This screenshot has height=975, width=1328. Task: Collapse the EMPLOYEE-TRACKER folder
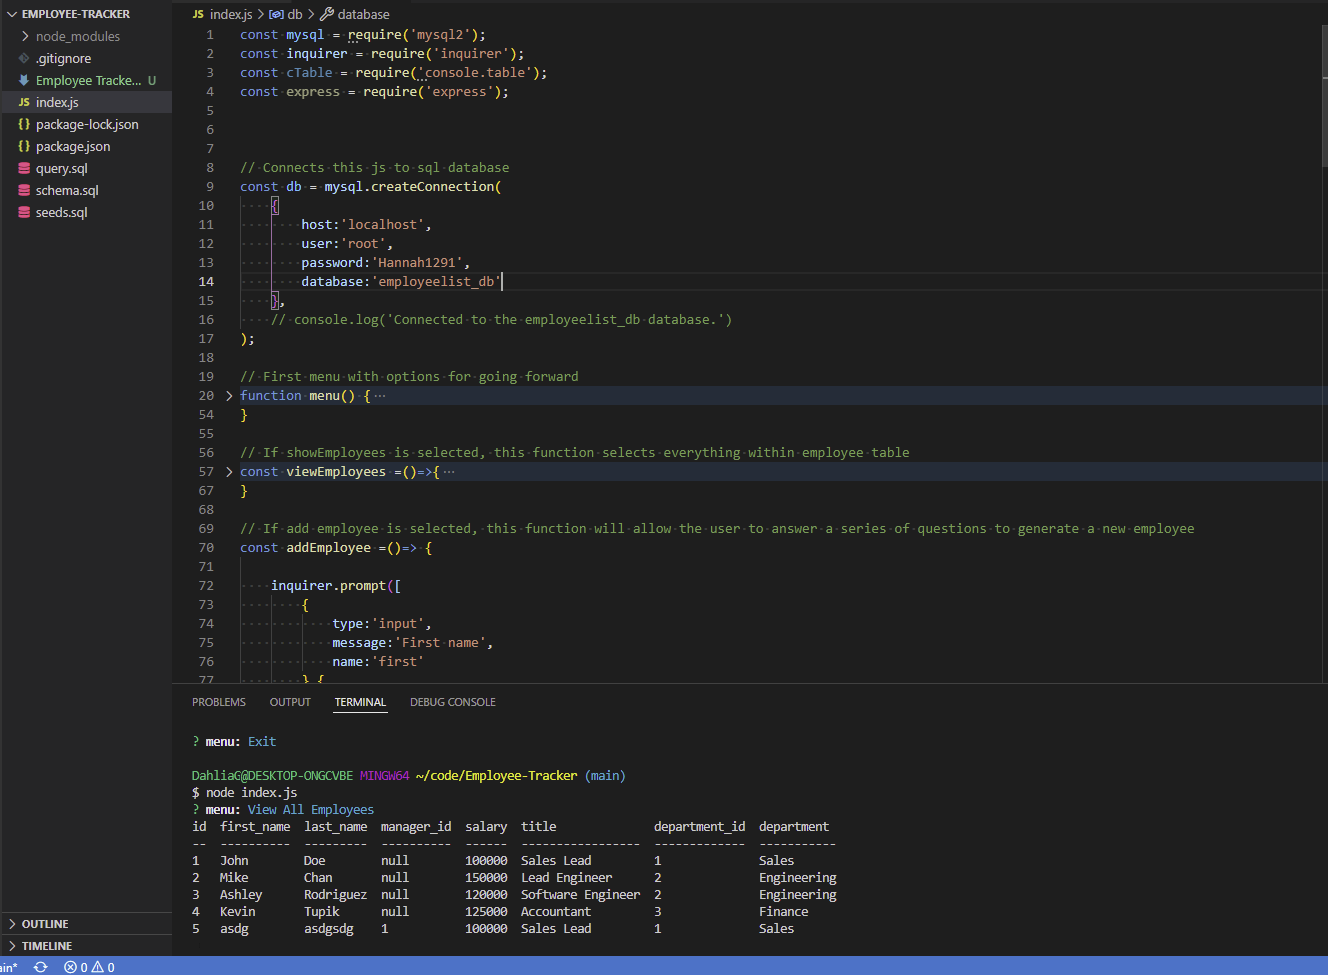12,14
